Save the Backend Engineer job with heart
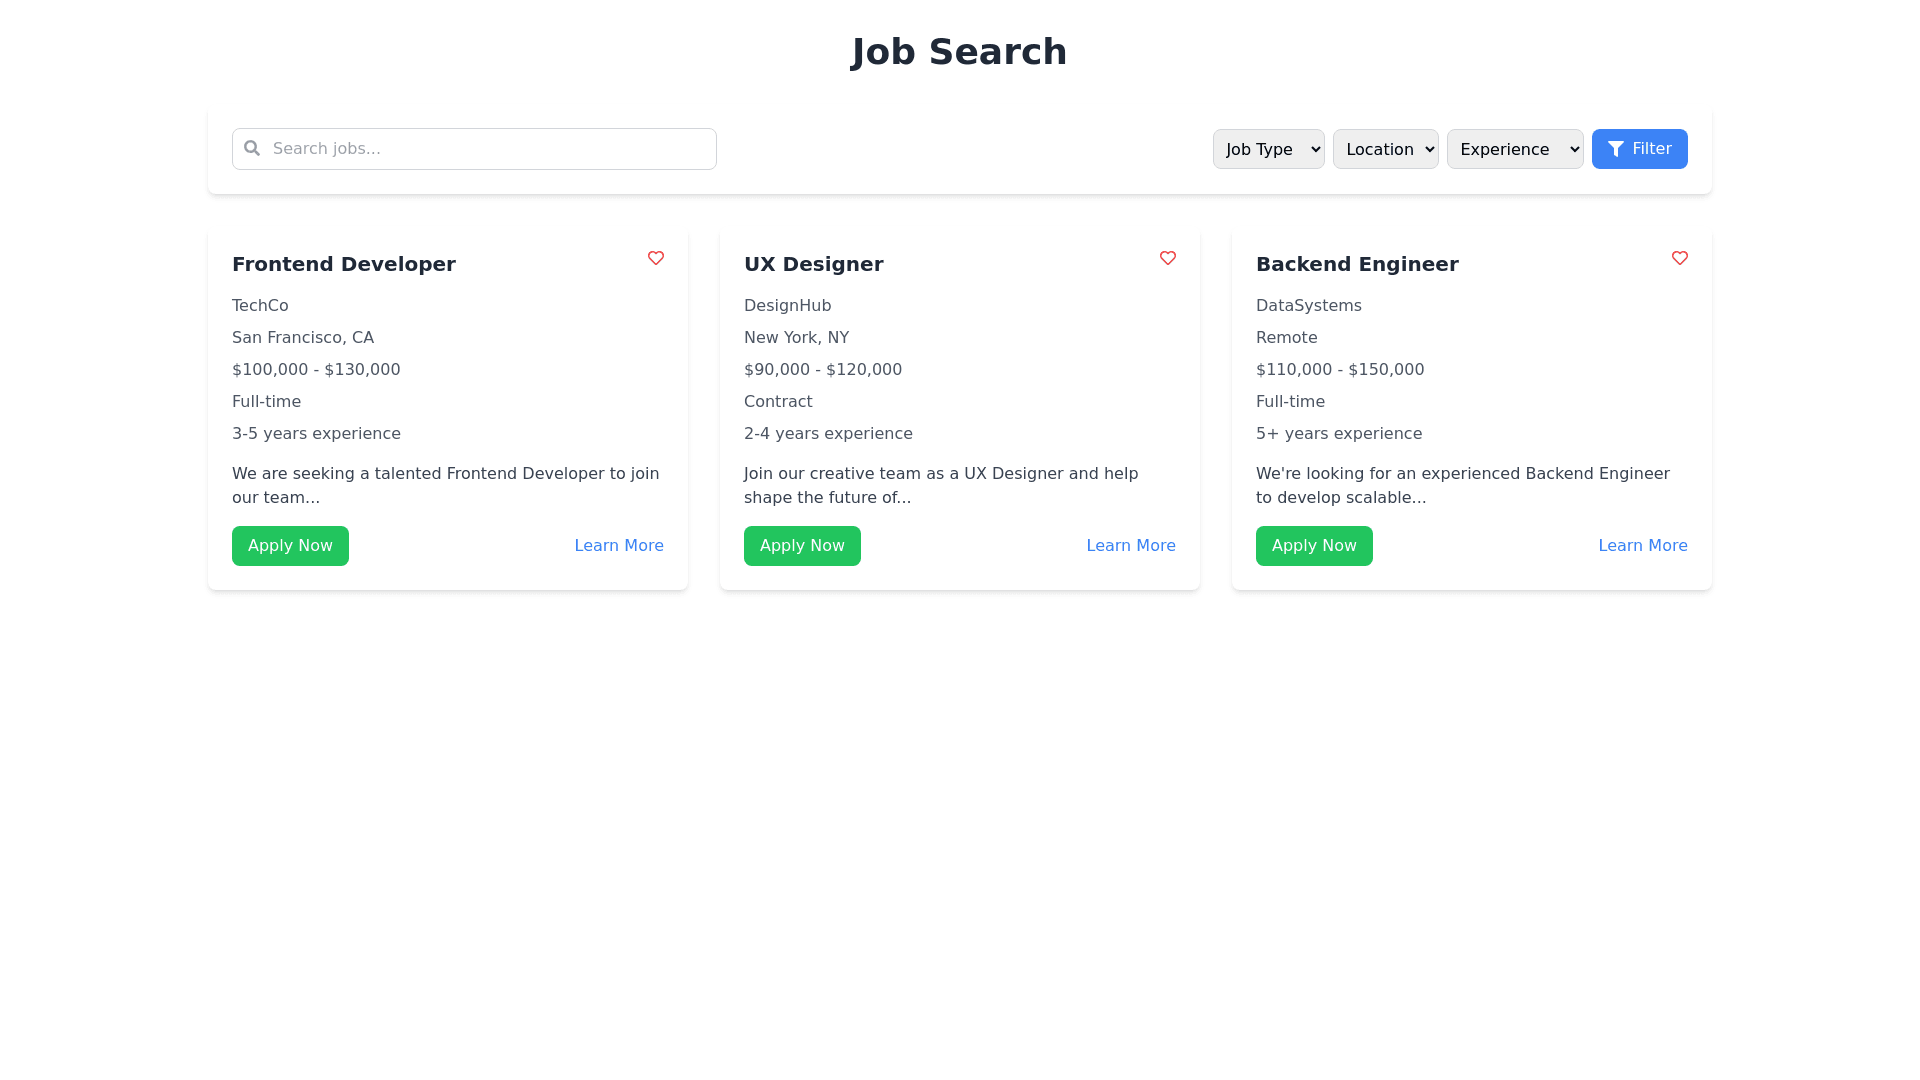1920x1080 pixels. tap(1680, 258)
